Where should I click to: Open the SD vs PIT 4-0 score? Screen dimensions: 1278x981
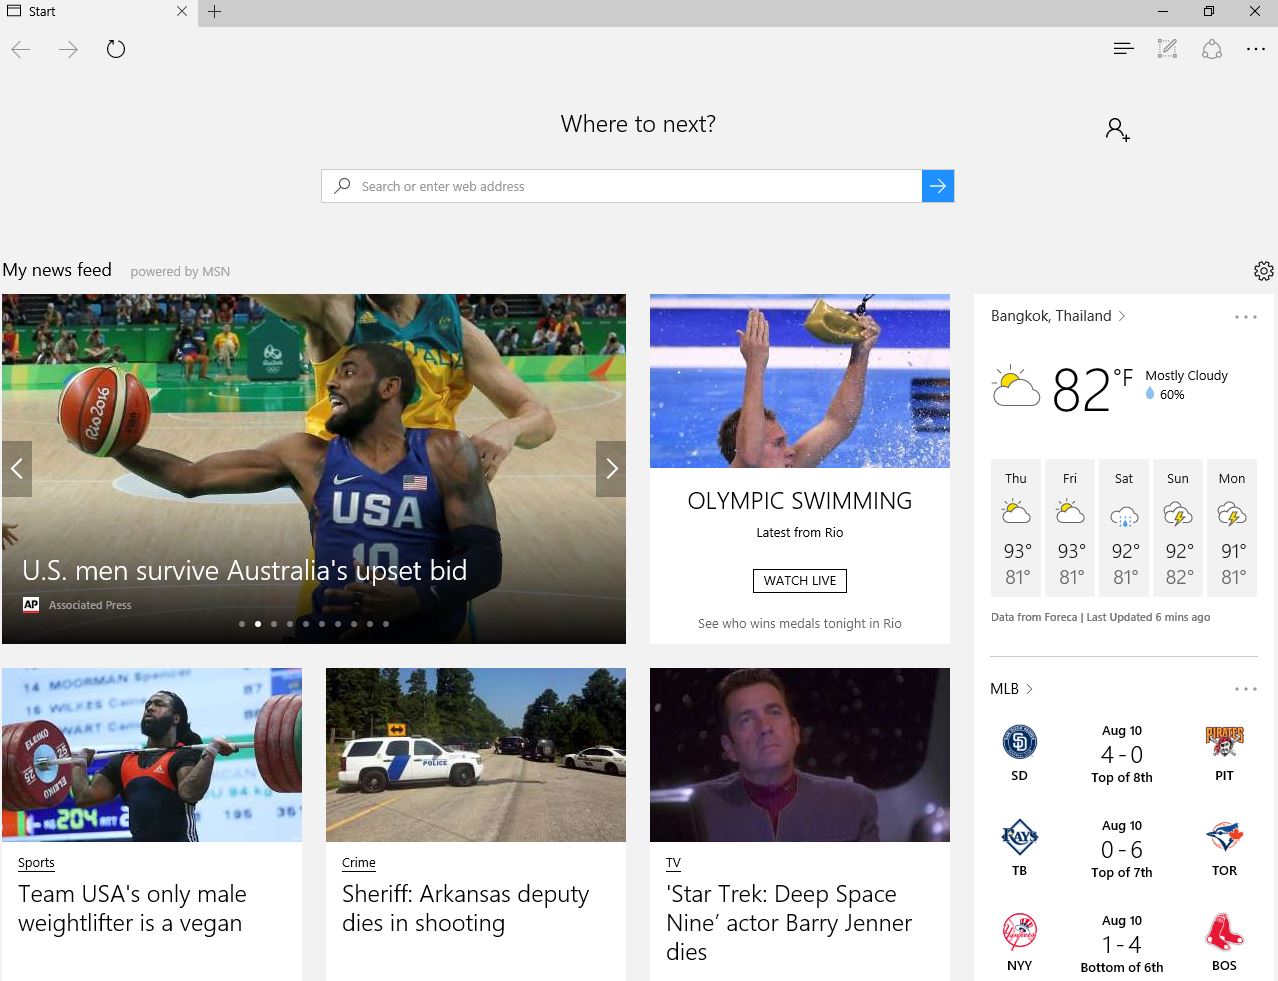pos(1122,755)
